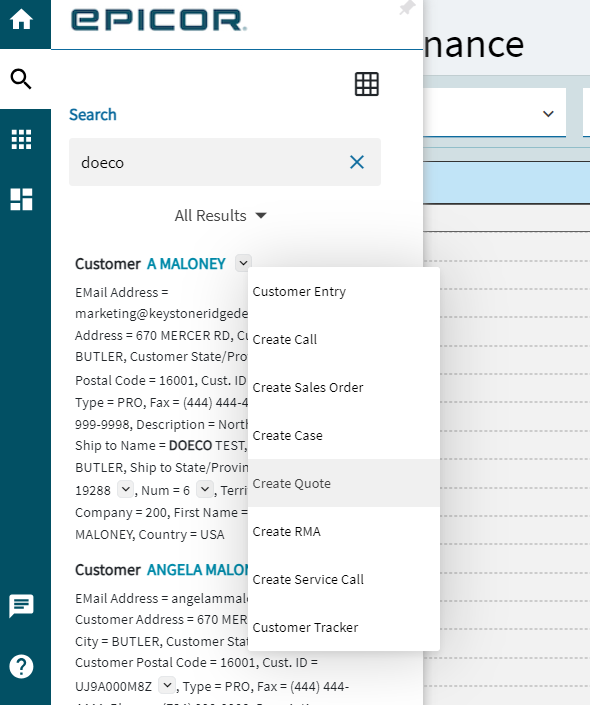Open chevron next to 19288
The image size is (590, 705).
125,489
